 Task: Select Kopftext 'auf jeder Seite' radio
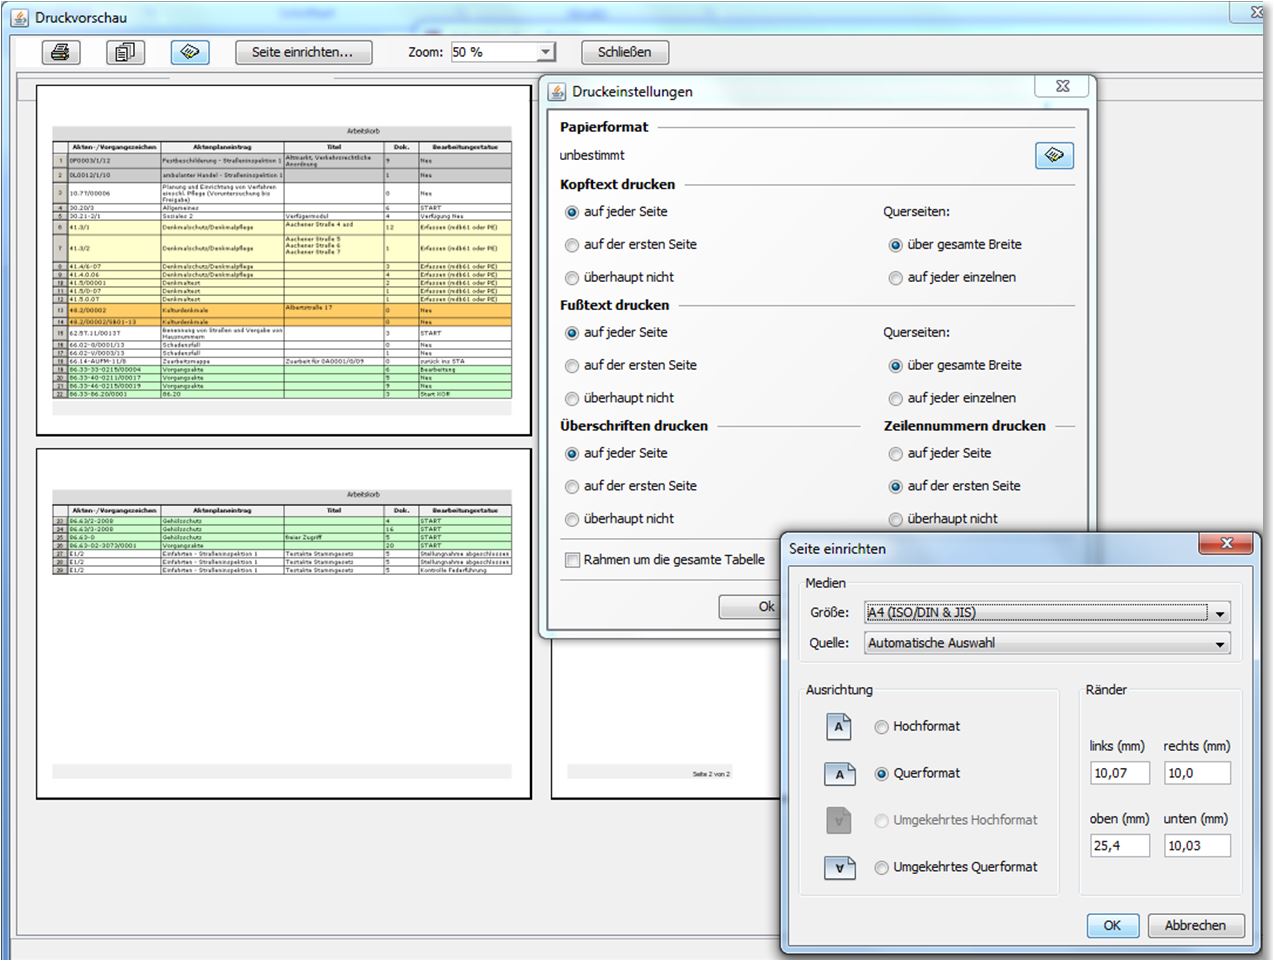pyautogui.click(x=572, y=212)
